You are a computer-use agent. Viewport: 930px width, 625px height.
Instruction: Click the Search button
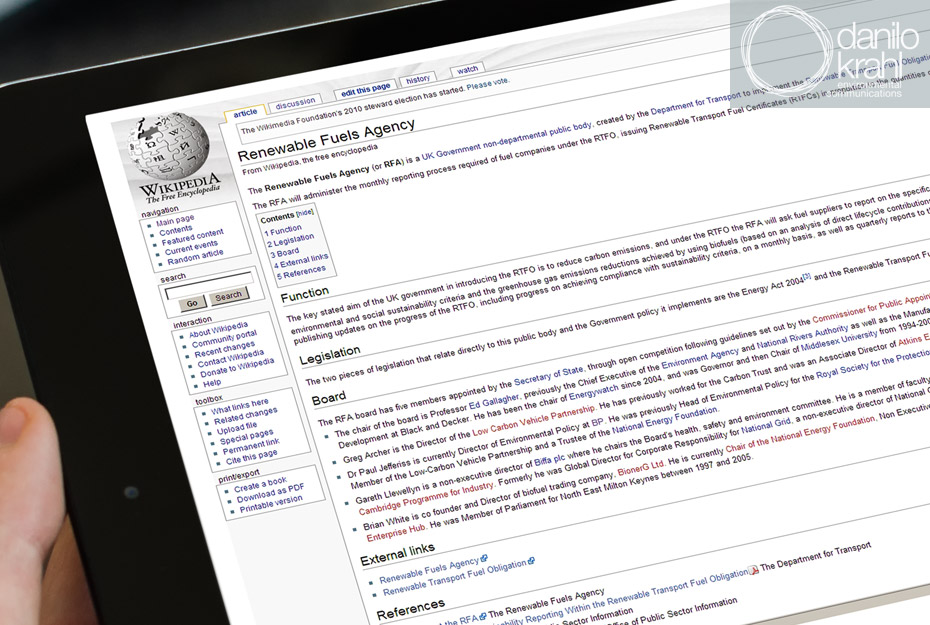point(228,295)
